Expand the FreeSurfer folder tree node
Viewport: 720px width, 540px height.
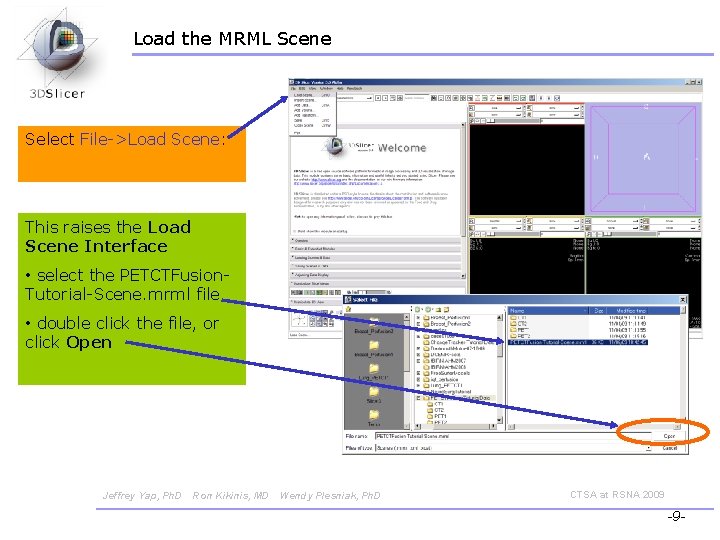418,373
